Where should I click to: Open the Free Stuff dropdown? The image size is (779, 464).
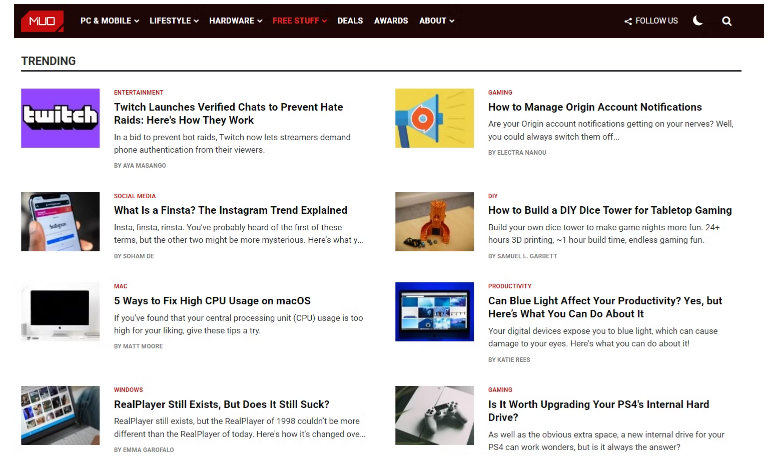pos(300,21)
